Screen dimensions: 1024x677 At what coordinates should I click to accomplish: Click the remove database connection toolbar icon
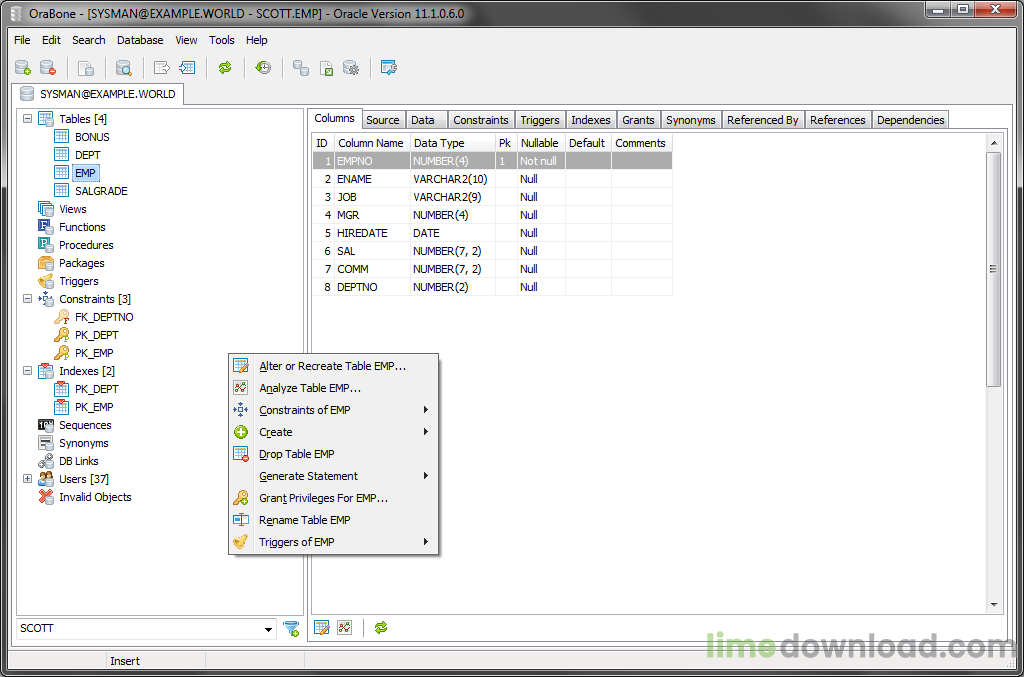47,68
